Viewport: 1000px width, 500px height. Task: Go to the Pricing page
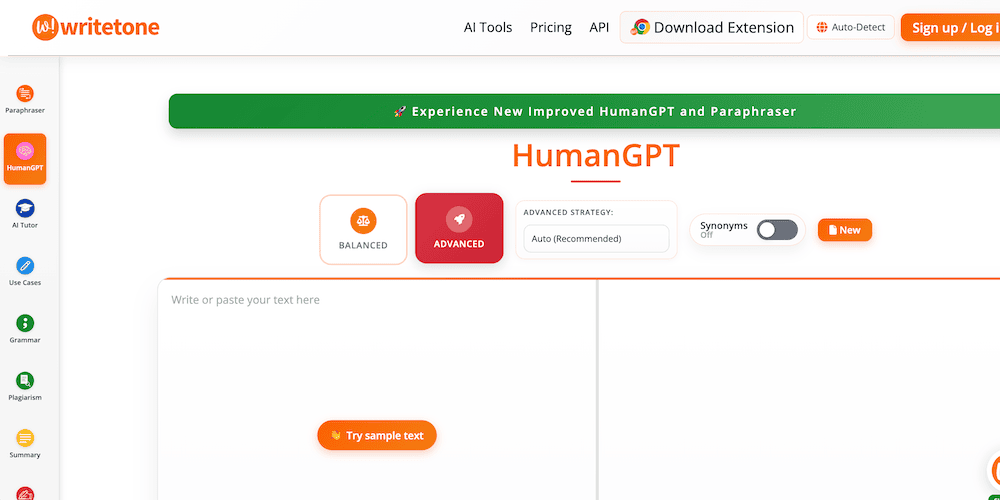[x=551, y=27]
